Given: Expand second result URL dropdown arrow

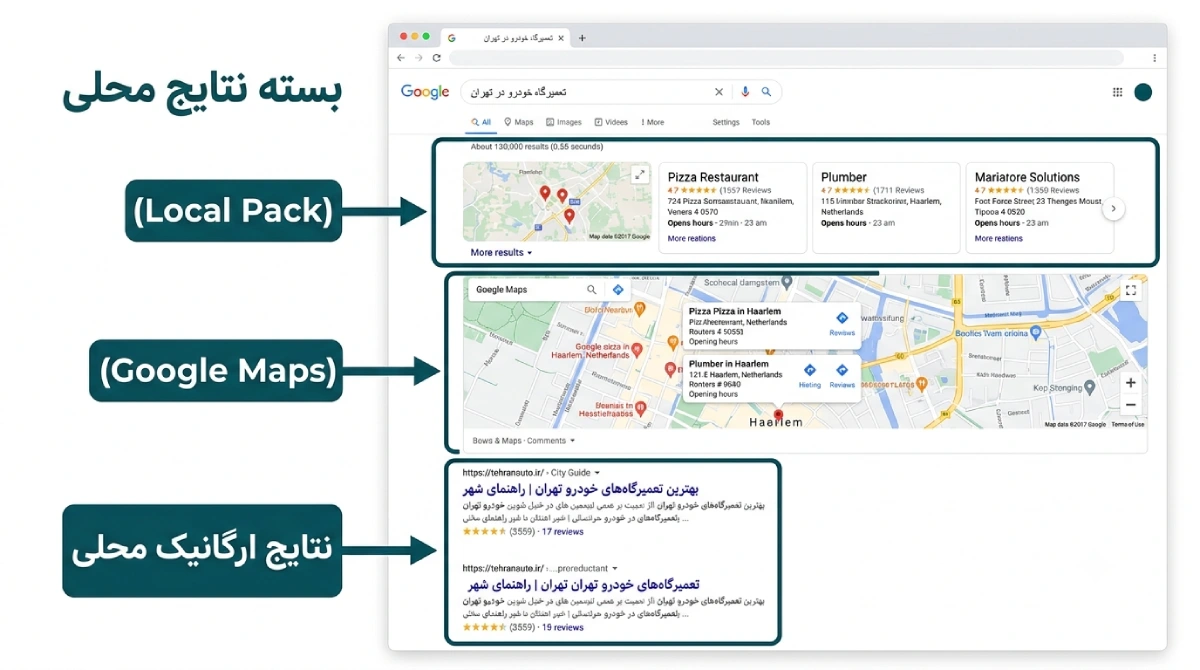Looking at the screenshot, I should pyautogui.click(x=615, y=569).
